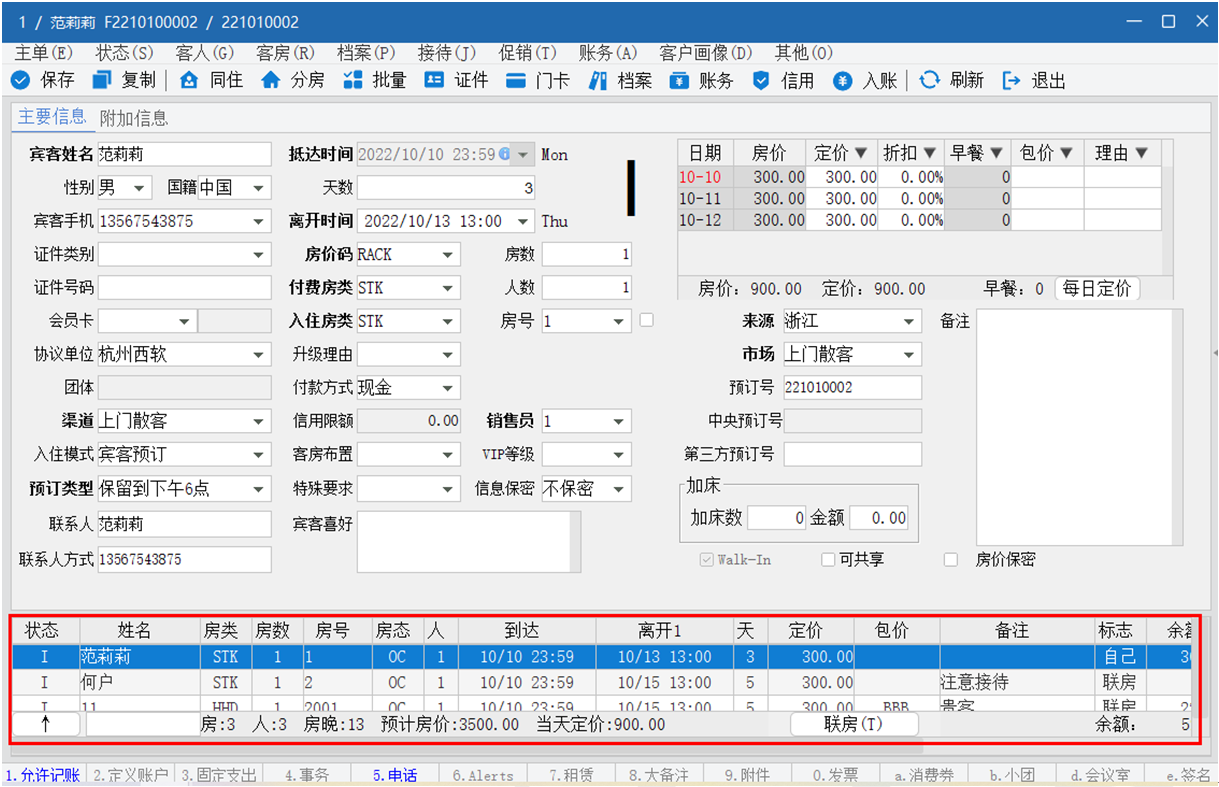Open the 其他(O) menu
The width and height of the screenshot is (1219, 787).
804,53
